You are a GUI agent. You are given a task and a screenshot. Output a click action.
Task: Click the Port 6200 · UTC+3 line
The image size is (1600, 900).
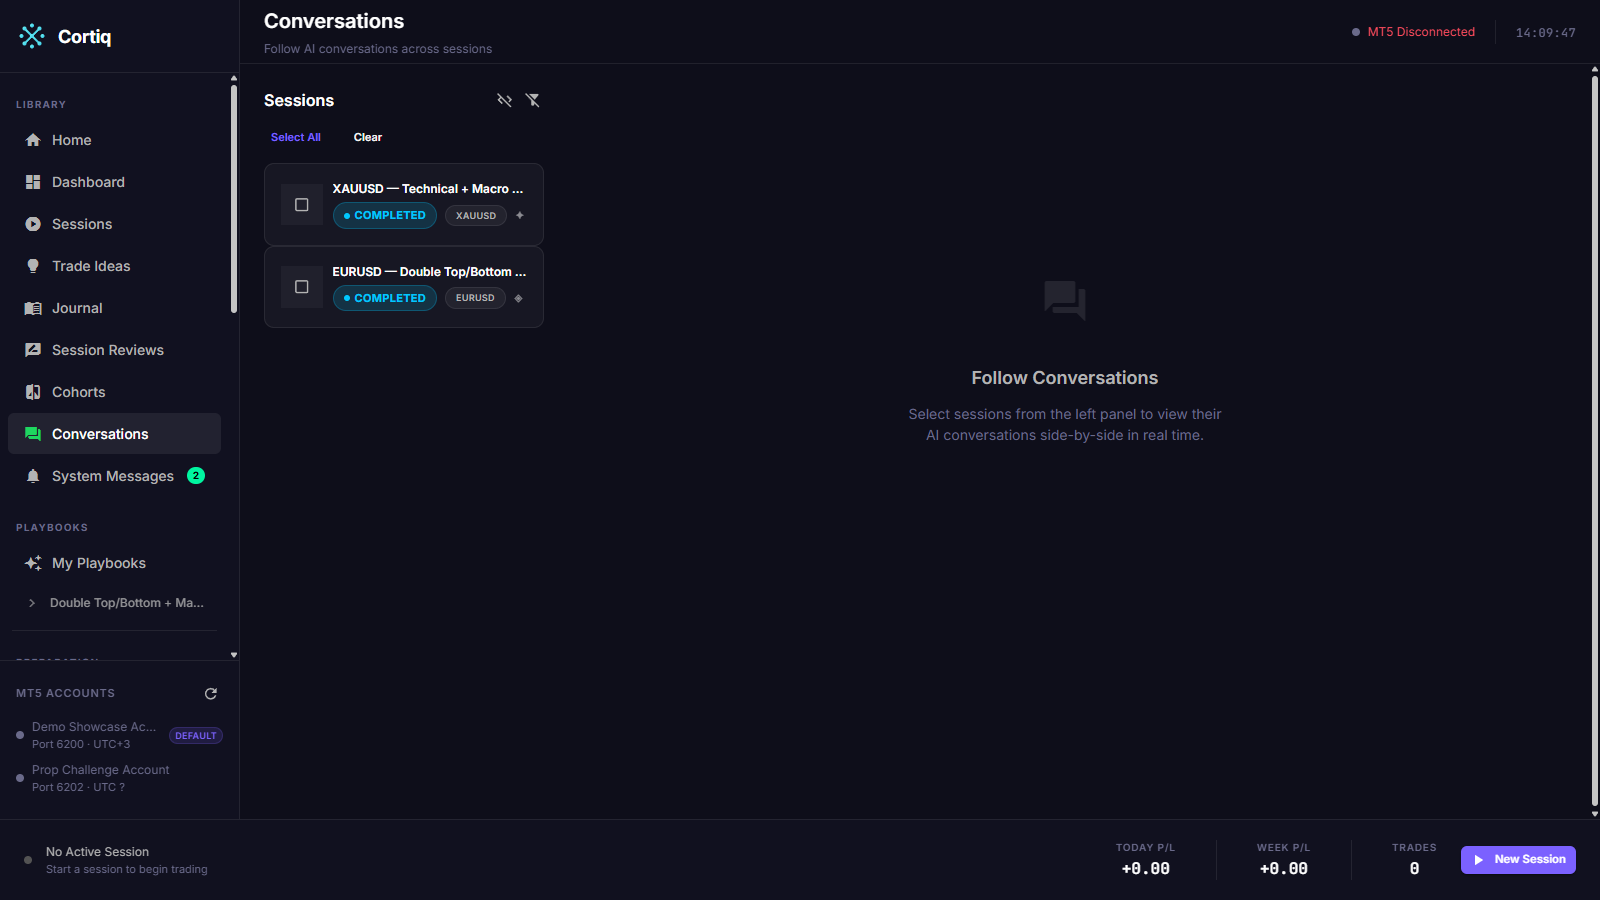(x=81, y=744)
